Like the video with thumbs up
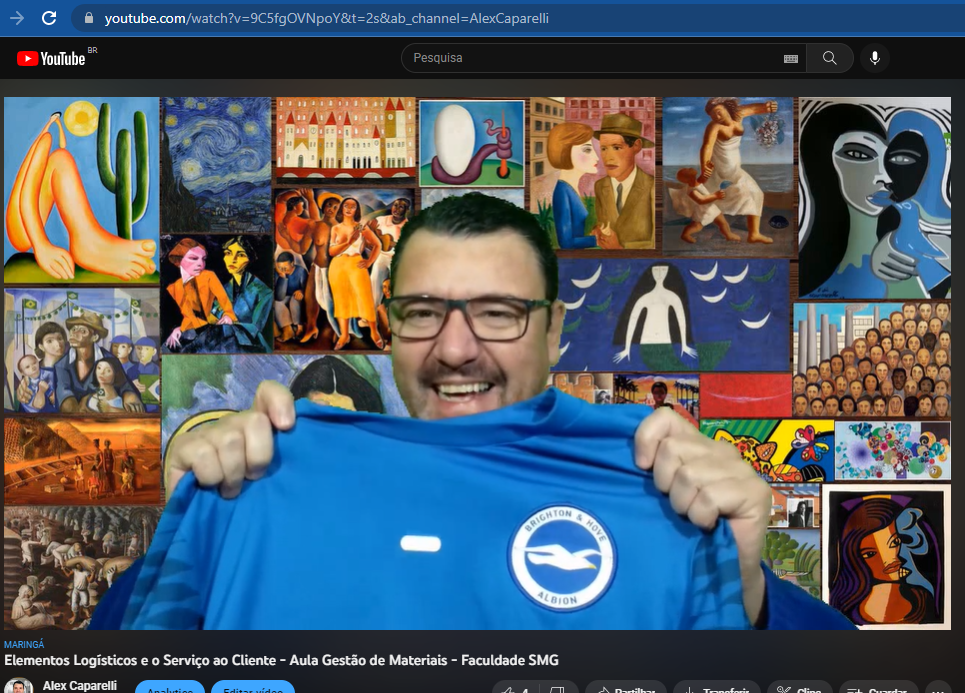Viewport: 965px width, 693px height. click(515, 689)
